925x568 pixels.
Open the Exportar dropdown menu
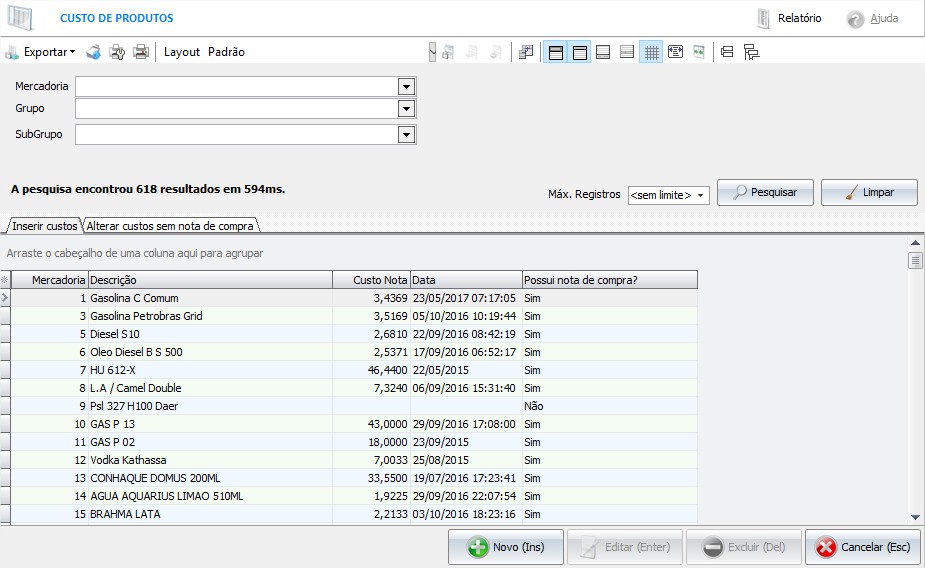pyautogui.click(x=41, y=52)
